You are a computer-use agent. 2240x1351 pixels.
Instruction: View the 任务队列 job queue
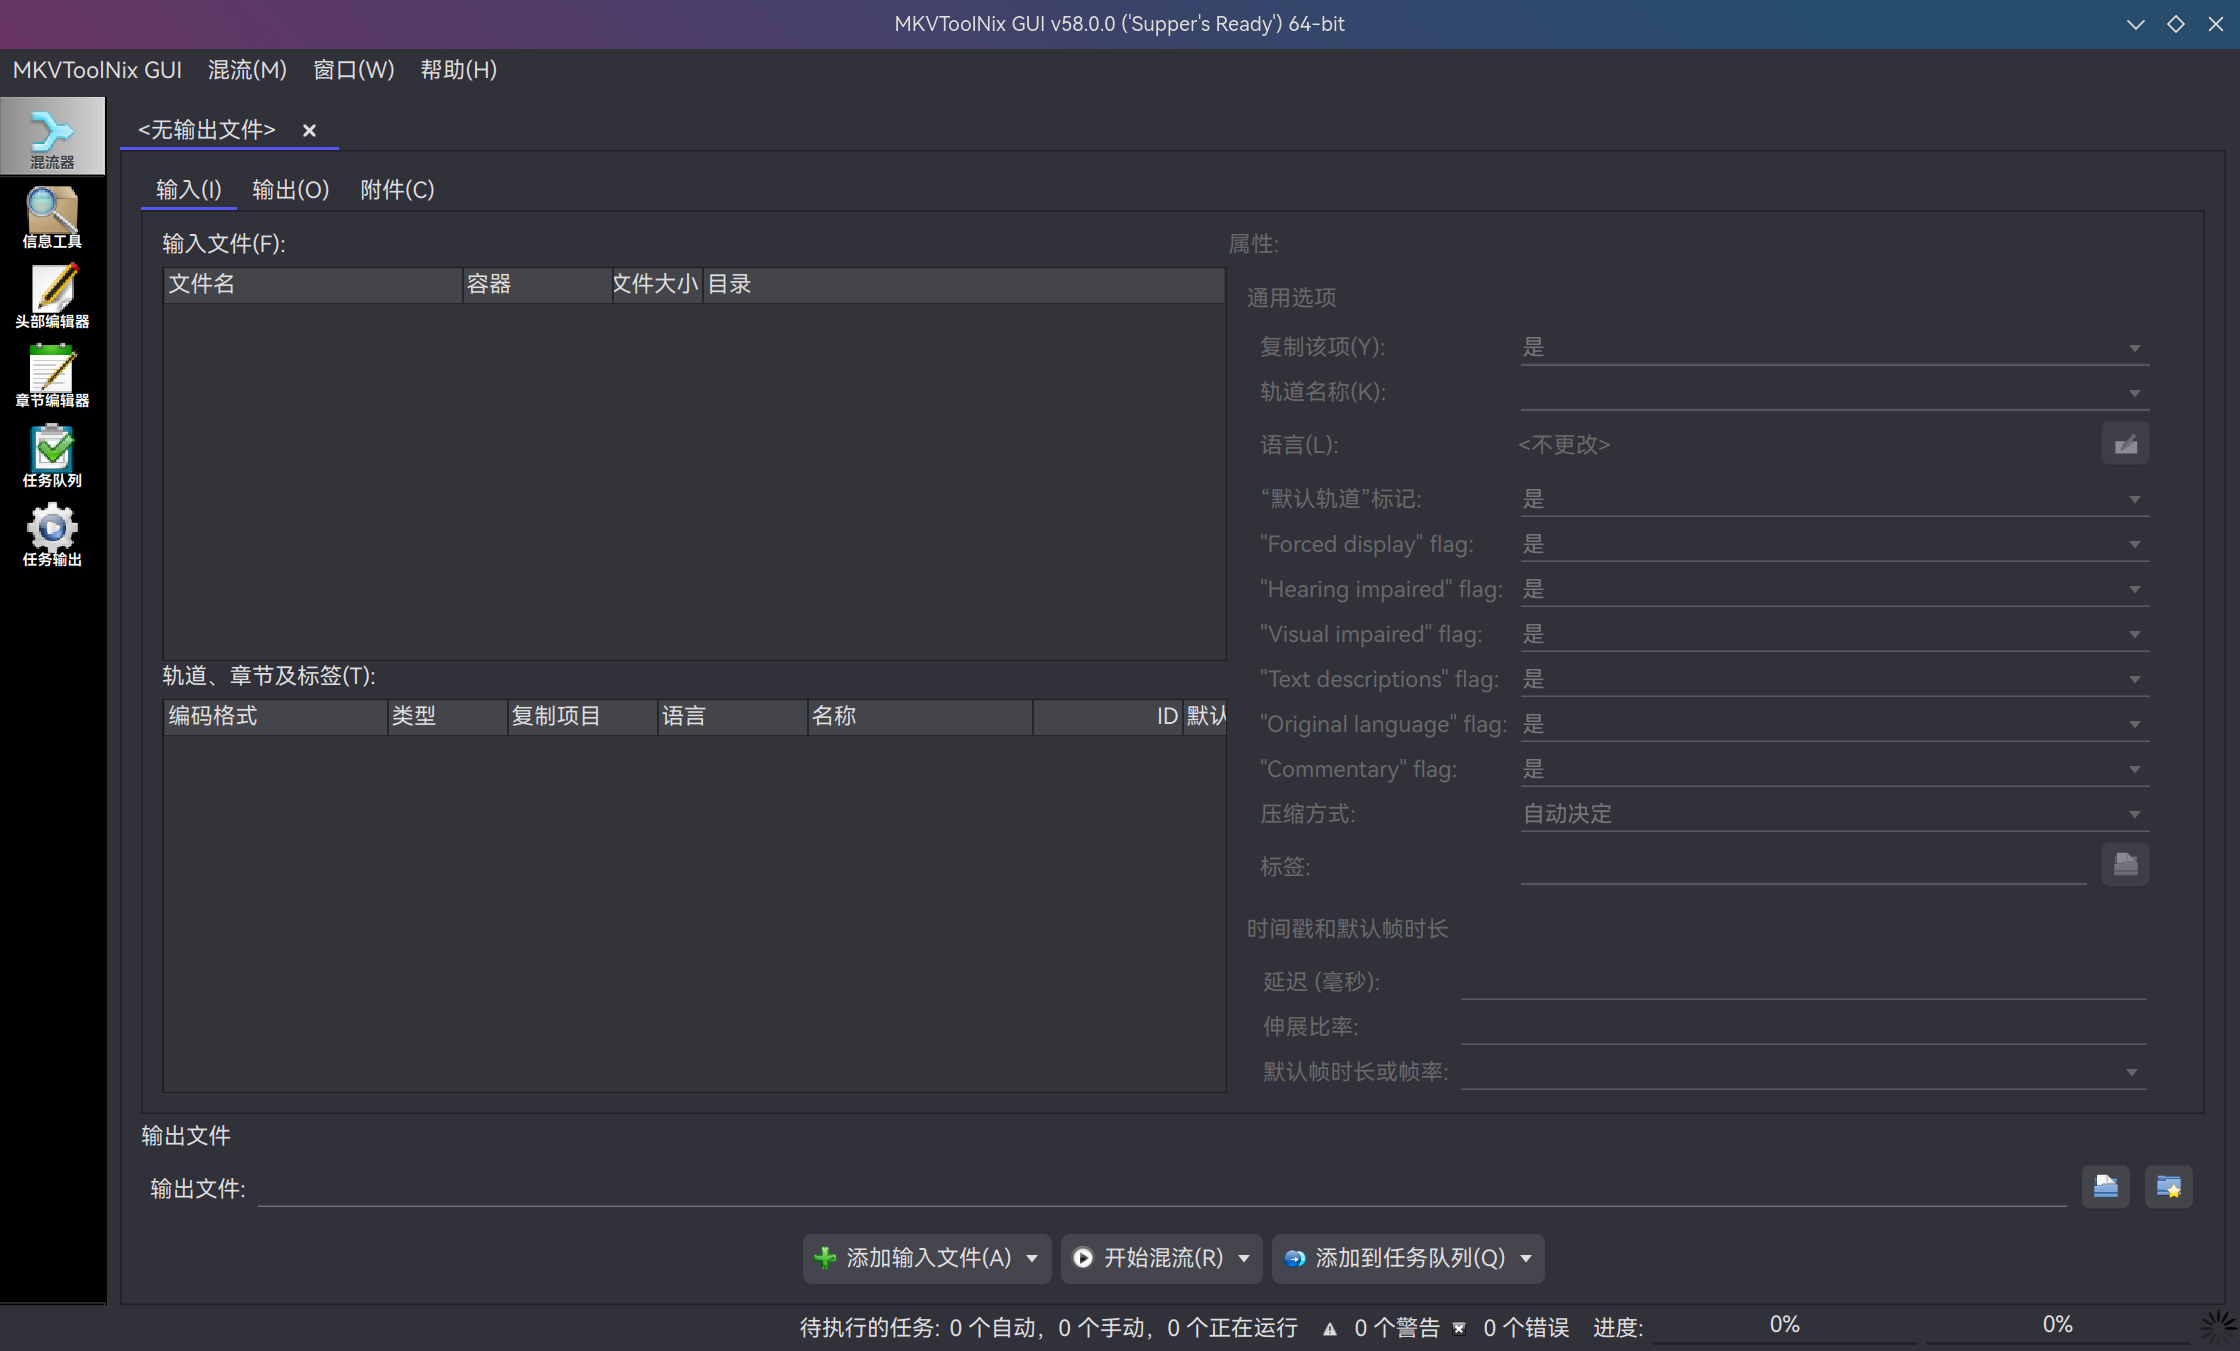(x=53, y=455)
